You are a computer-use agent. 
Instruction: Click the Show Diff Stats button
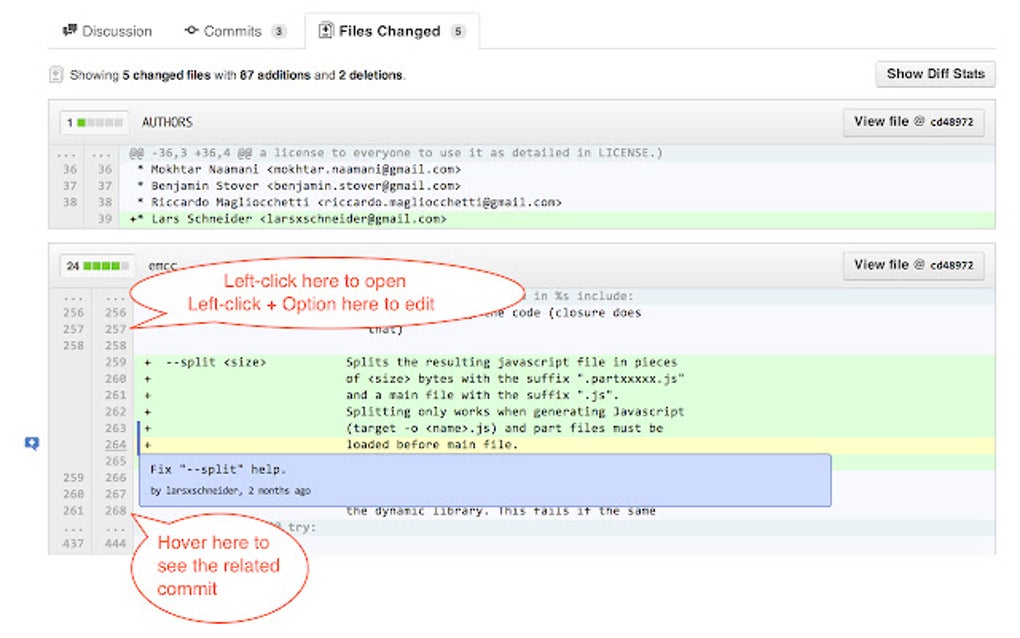[x=934, y=73]
